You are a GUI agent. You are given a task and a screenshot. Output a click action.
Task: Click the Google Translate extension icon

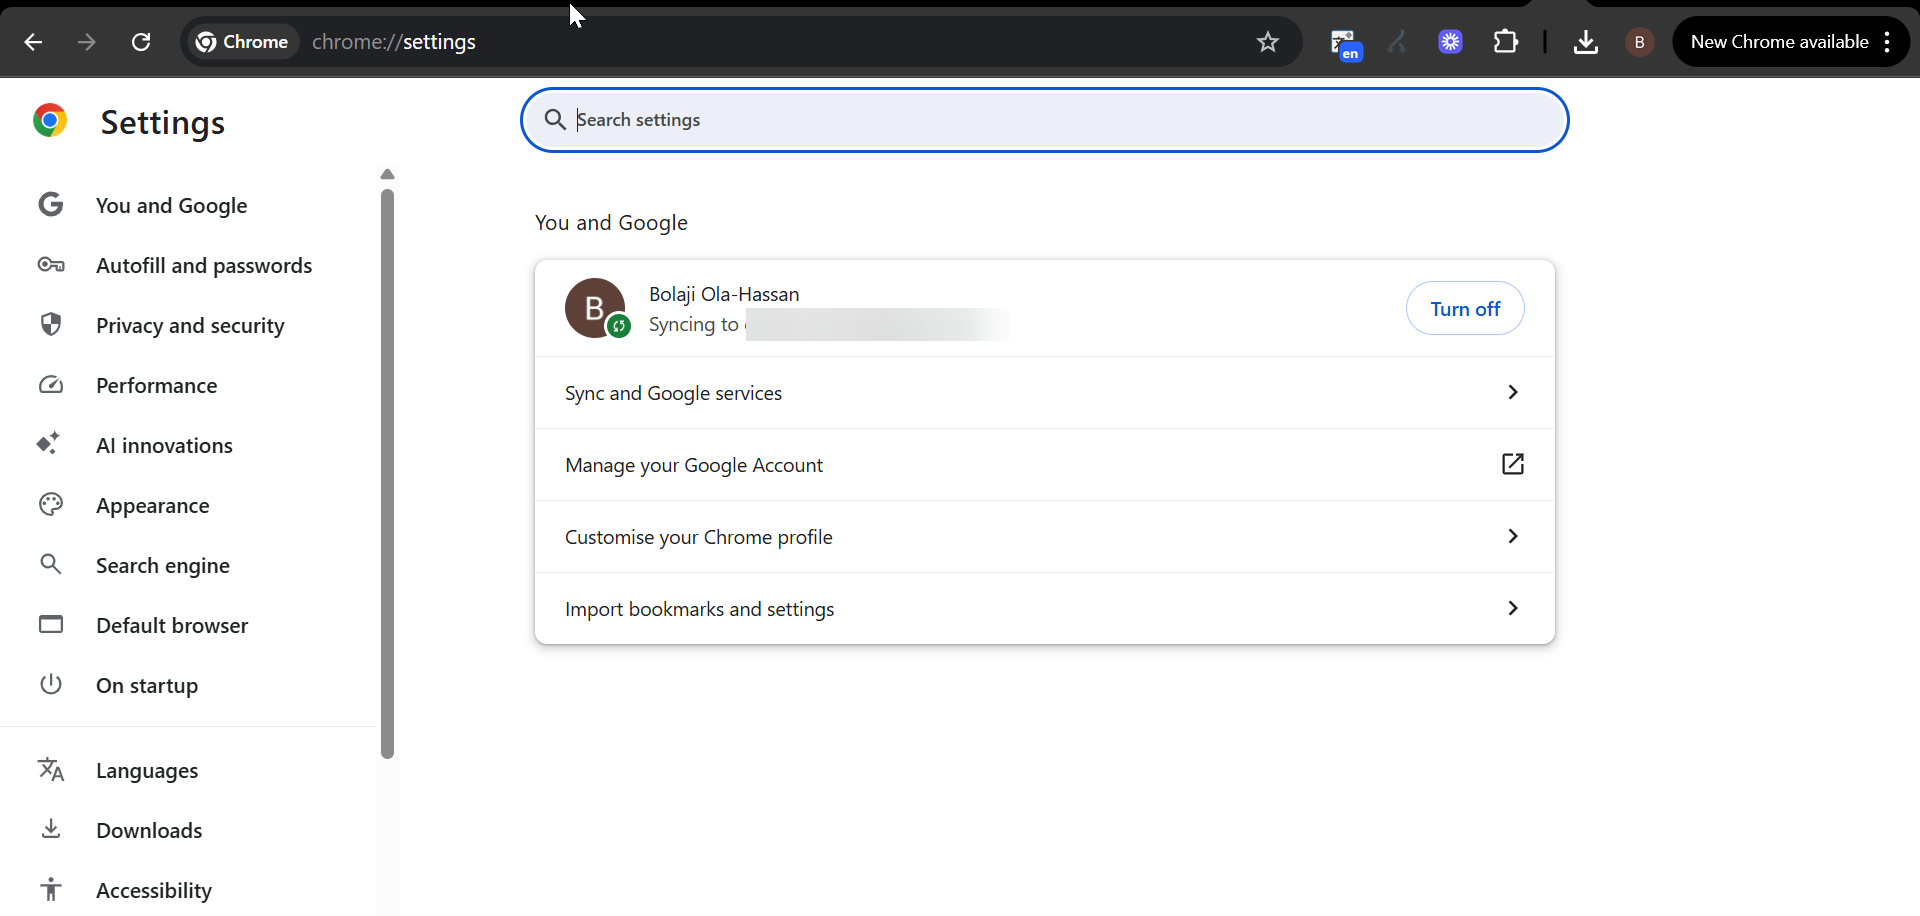pyautogui.click(x=1345, y=43)
